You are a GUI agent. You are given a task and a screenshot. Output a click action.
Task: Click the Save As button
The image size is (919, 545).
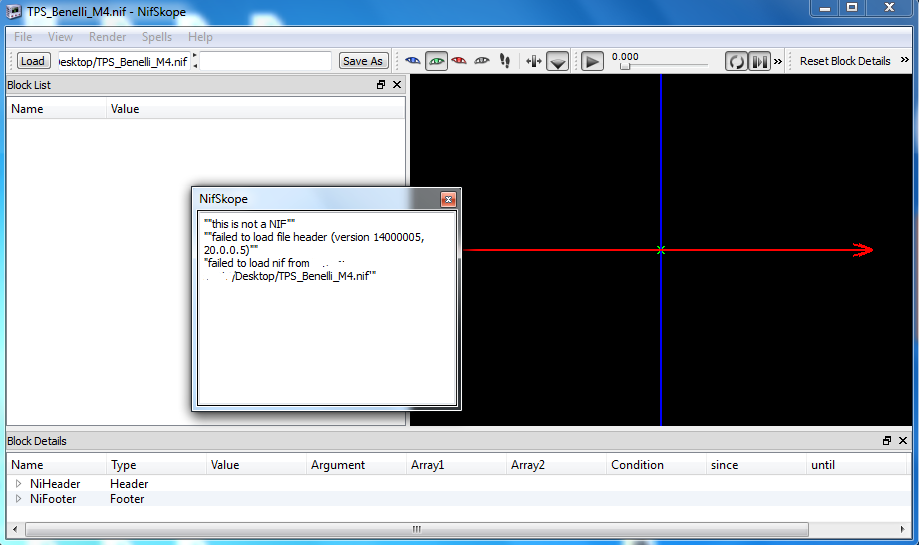pyautogui.click(x=363, y=61)
